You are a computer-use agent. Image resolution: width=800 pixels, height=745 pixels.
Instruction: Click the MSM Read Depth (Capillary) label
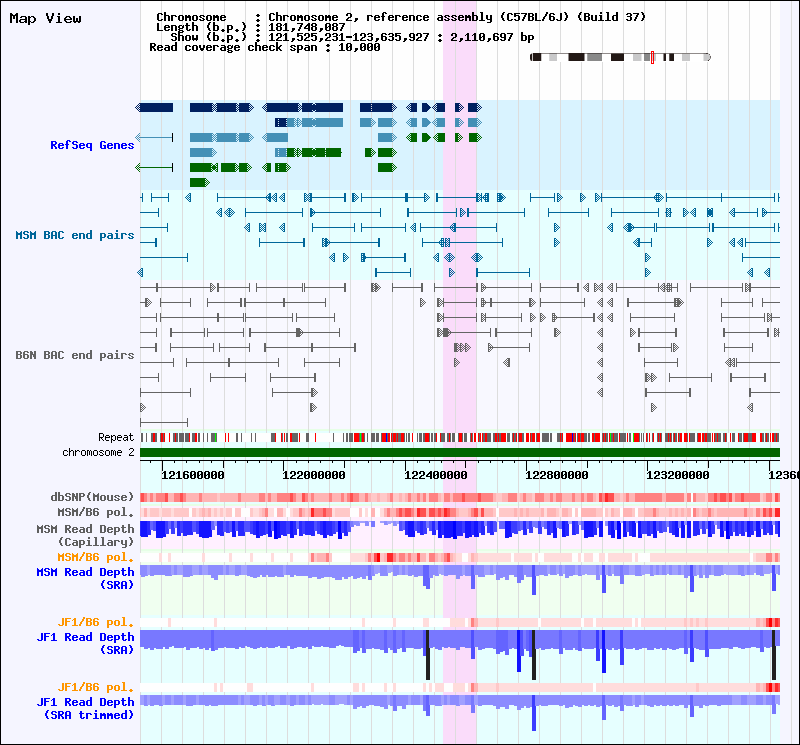pyautogui.click(x=85, y=535)
